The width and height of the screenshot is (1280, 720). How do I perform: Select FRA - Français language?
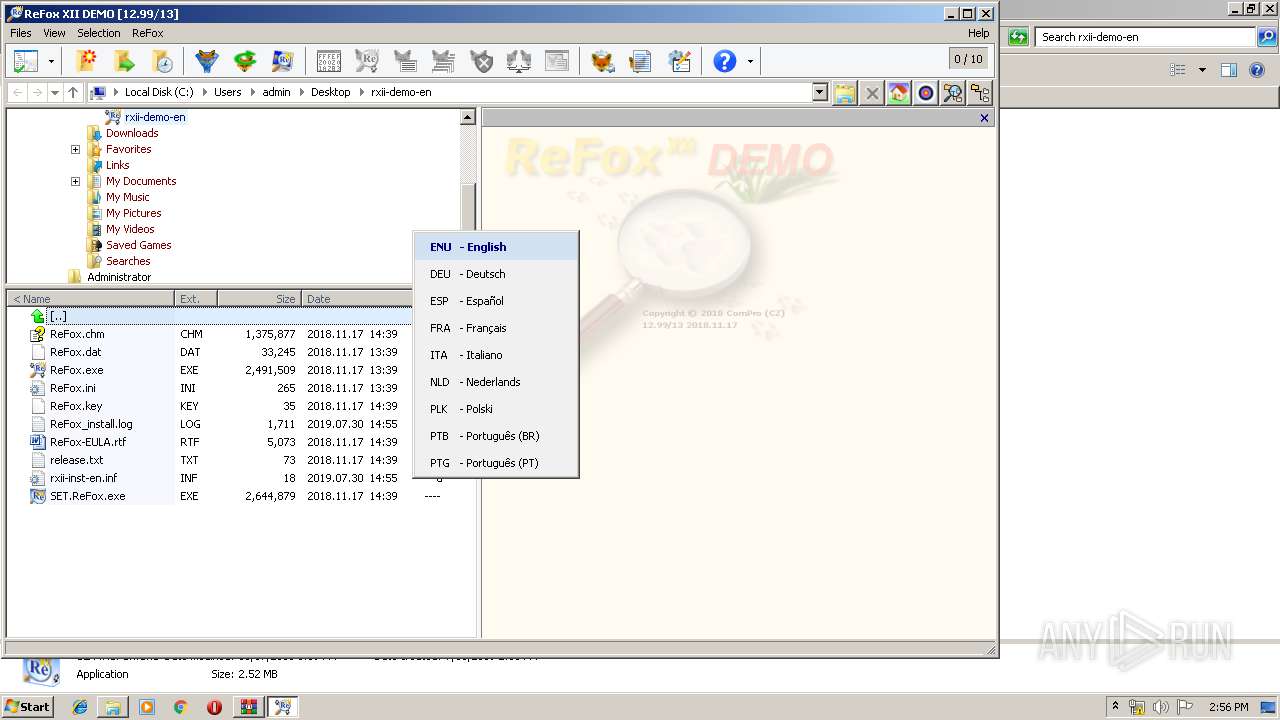click(496, 328)
